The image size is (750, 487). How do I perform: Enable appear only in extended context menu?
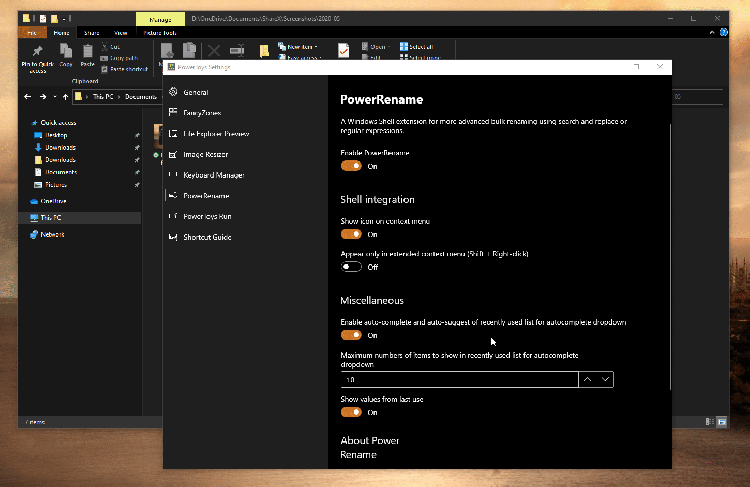tap(351, 267)
